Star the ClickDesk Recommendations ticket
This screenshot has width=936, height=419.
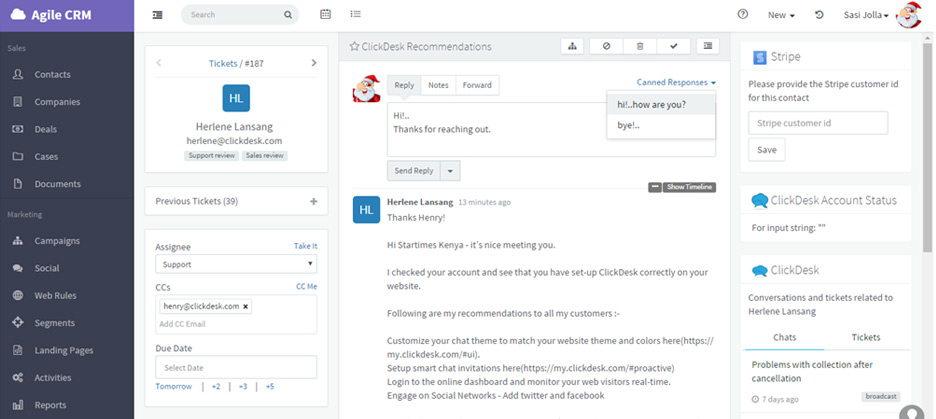click(354, 46)
